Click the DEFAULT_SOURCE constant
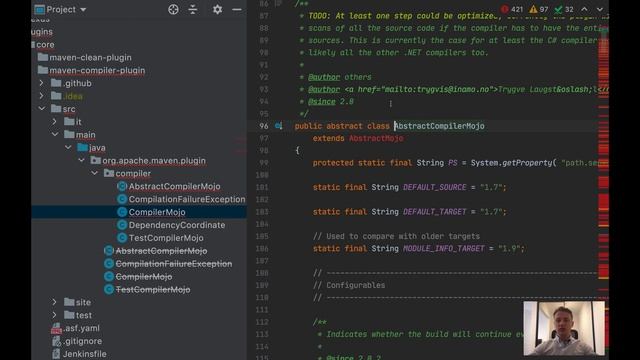The width and height of the screenshot is (640, 360). (x=435, y=187)
